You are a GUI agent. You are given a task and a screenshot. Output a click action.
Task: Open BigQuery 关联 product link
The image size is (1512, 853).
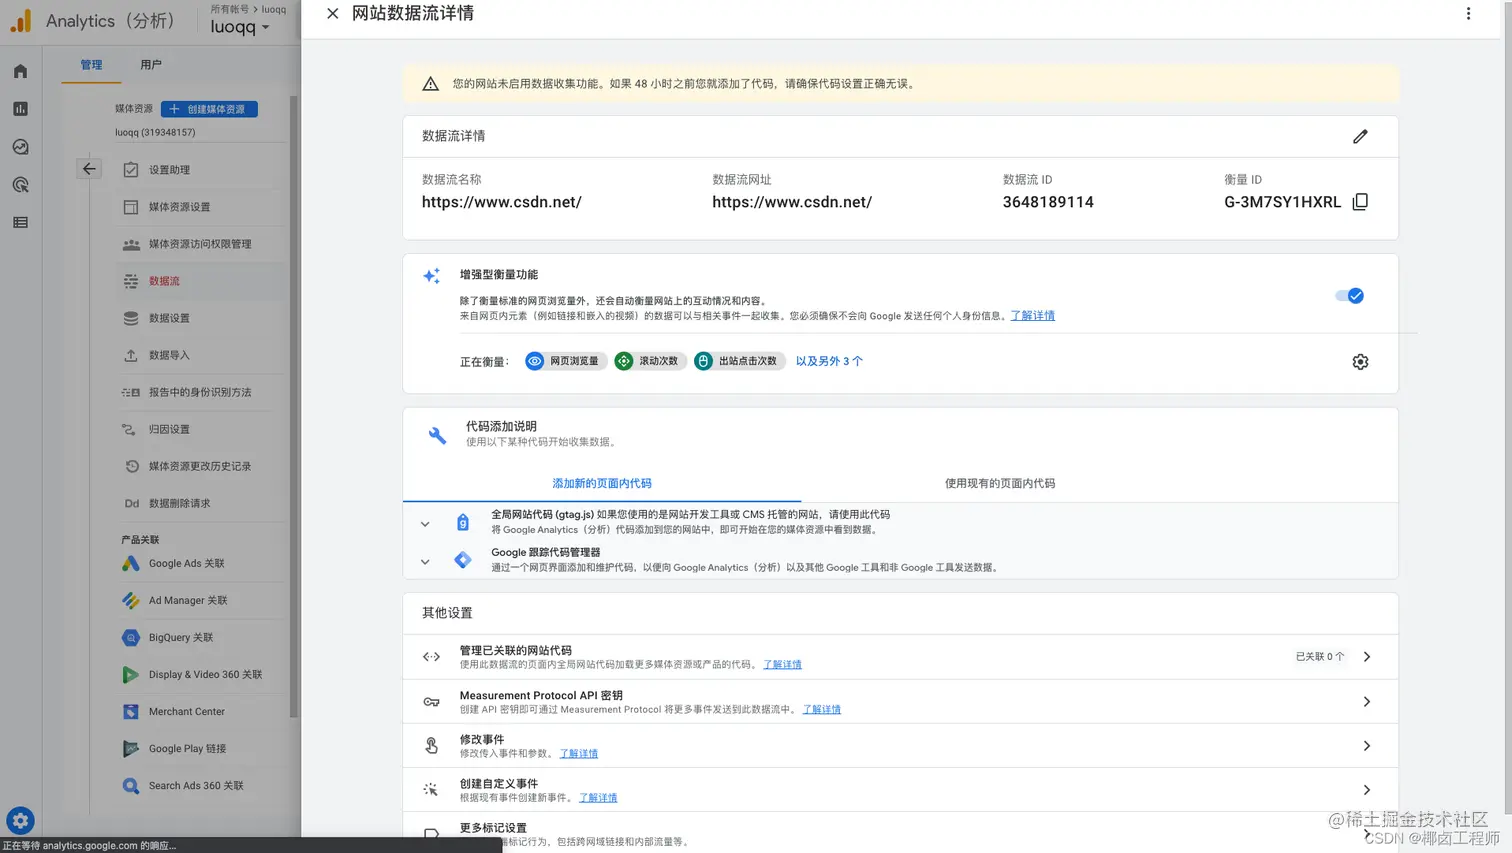[x=200, y=637]
